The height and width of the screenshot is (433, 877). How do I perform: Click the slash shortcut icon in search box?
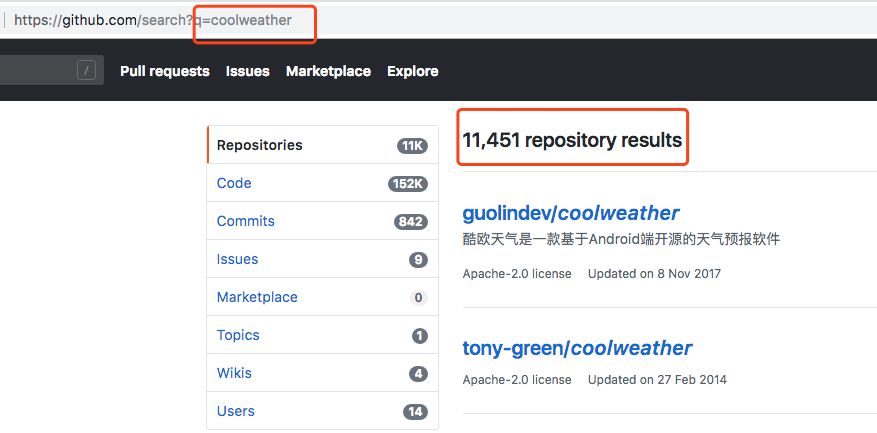click(86, 70)
